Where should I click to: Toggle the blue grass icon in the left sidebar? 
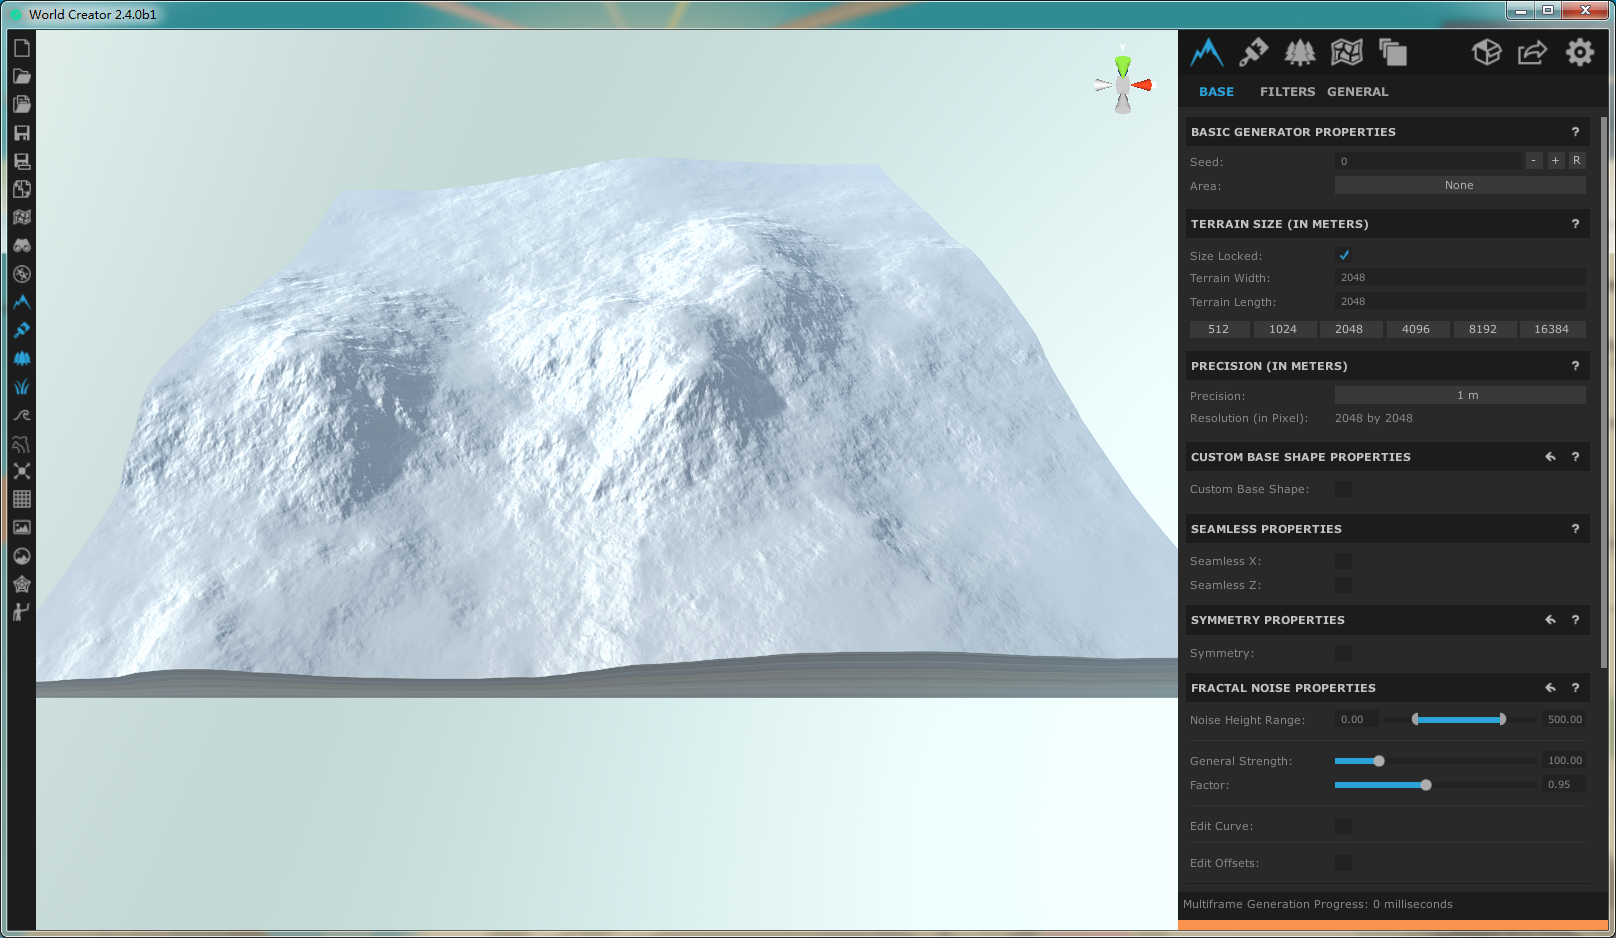22,386
